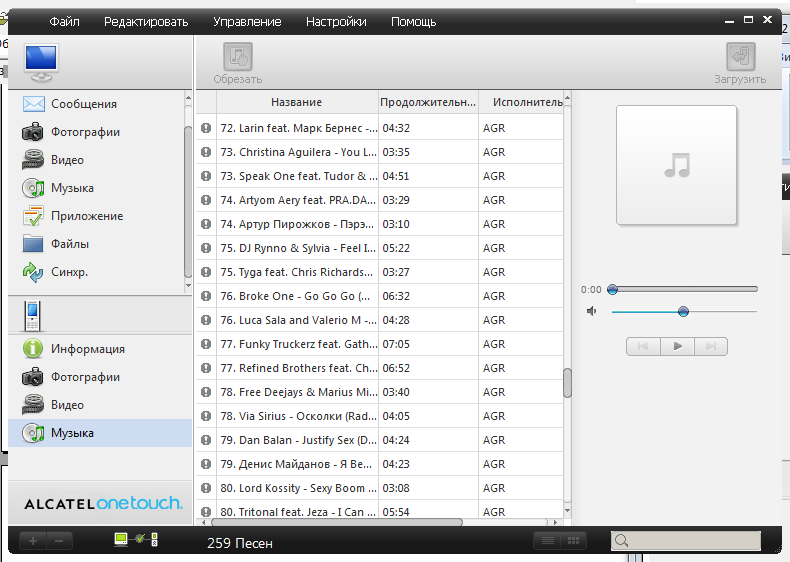Click status icon of Luca Sala row

coord(206,320)
